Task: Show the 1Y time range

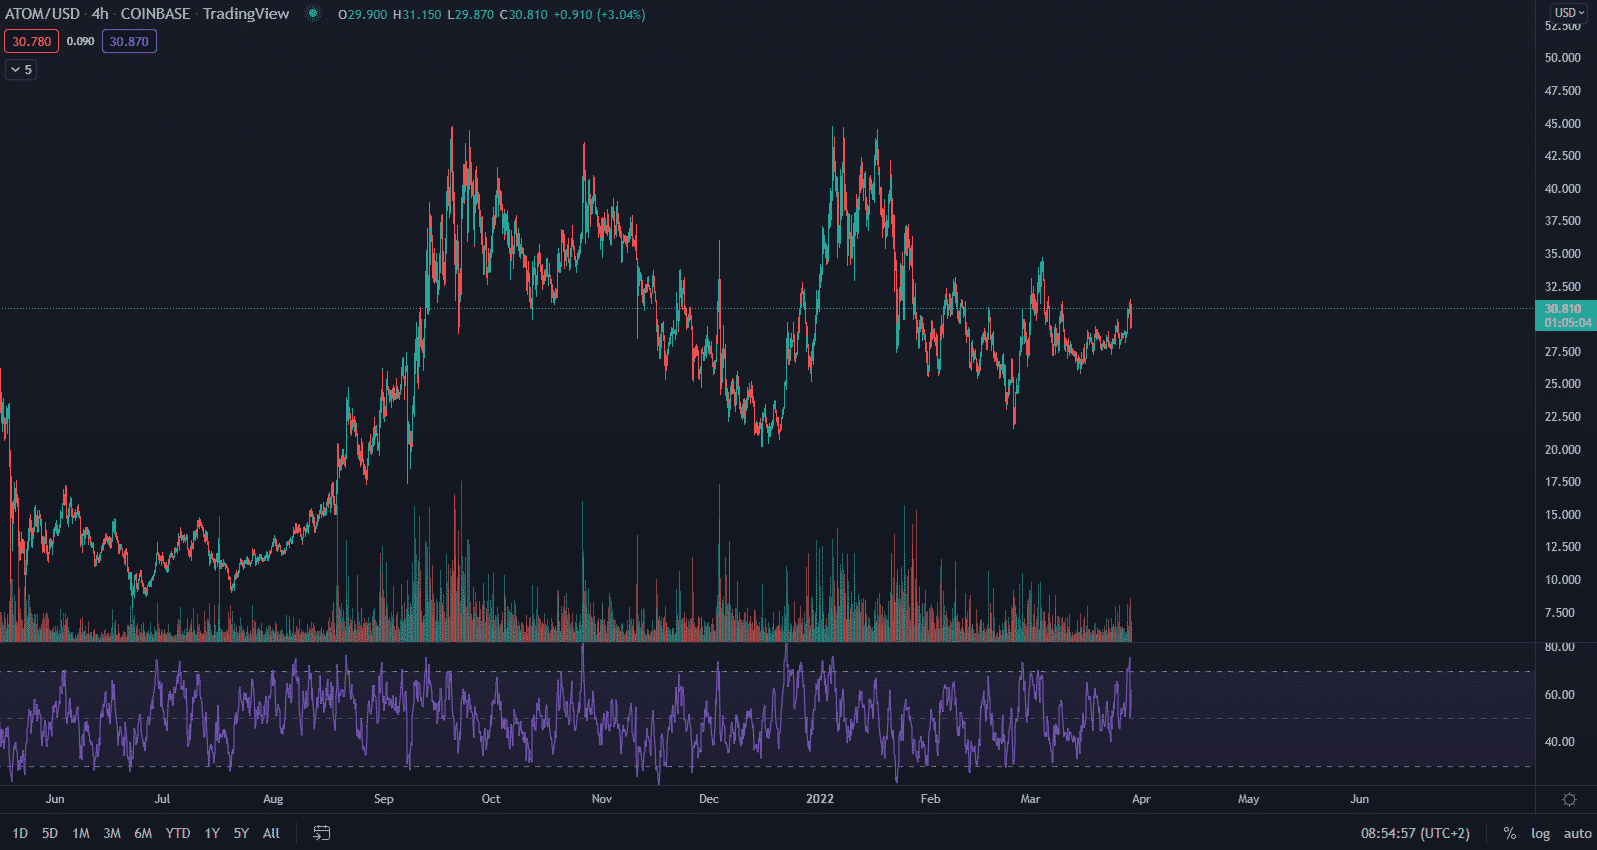Action: 212,833
